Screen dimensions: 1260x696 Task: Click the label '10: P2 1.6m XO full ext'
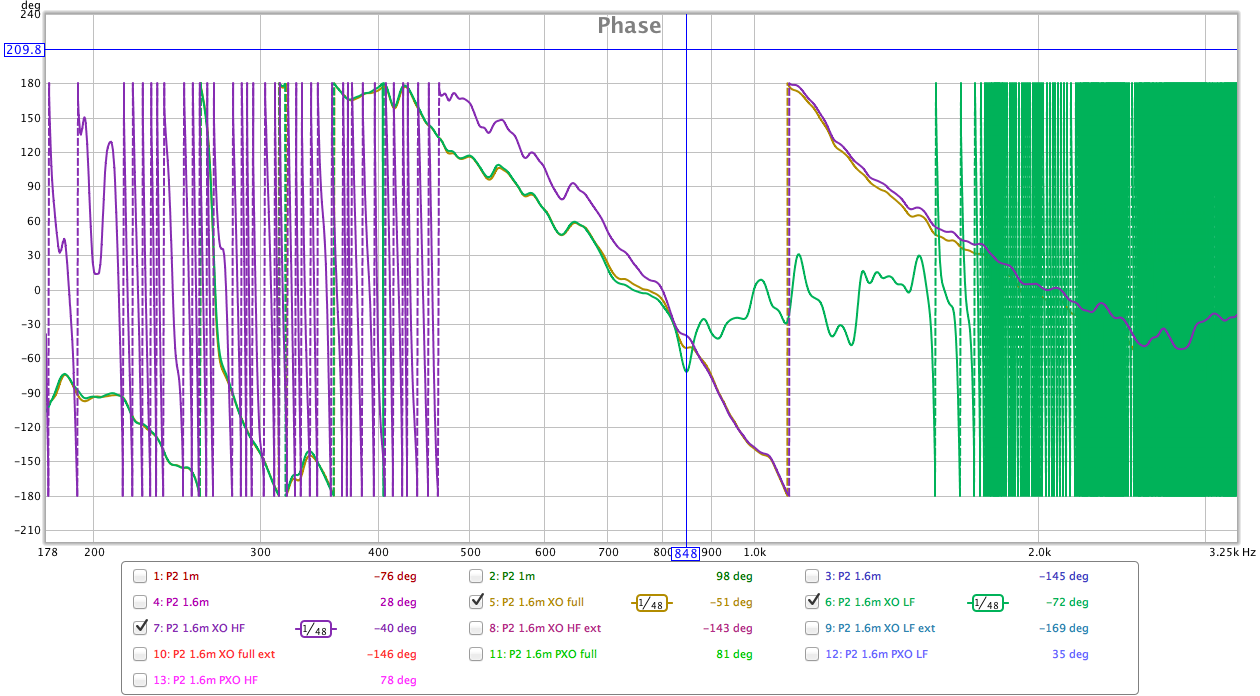pos(213,654)
